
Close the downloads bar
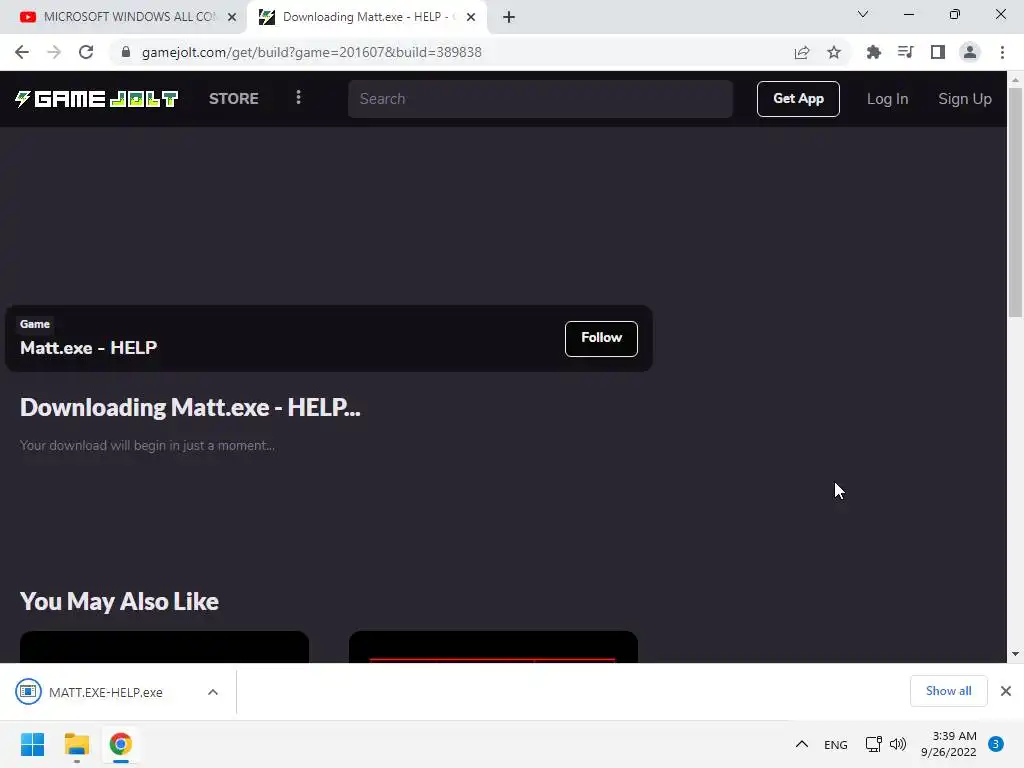(x=1006, y=691)
